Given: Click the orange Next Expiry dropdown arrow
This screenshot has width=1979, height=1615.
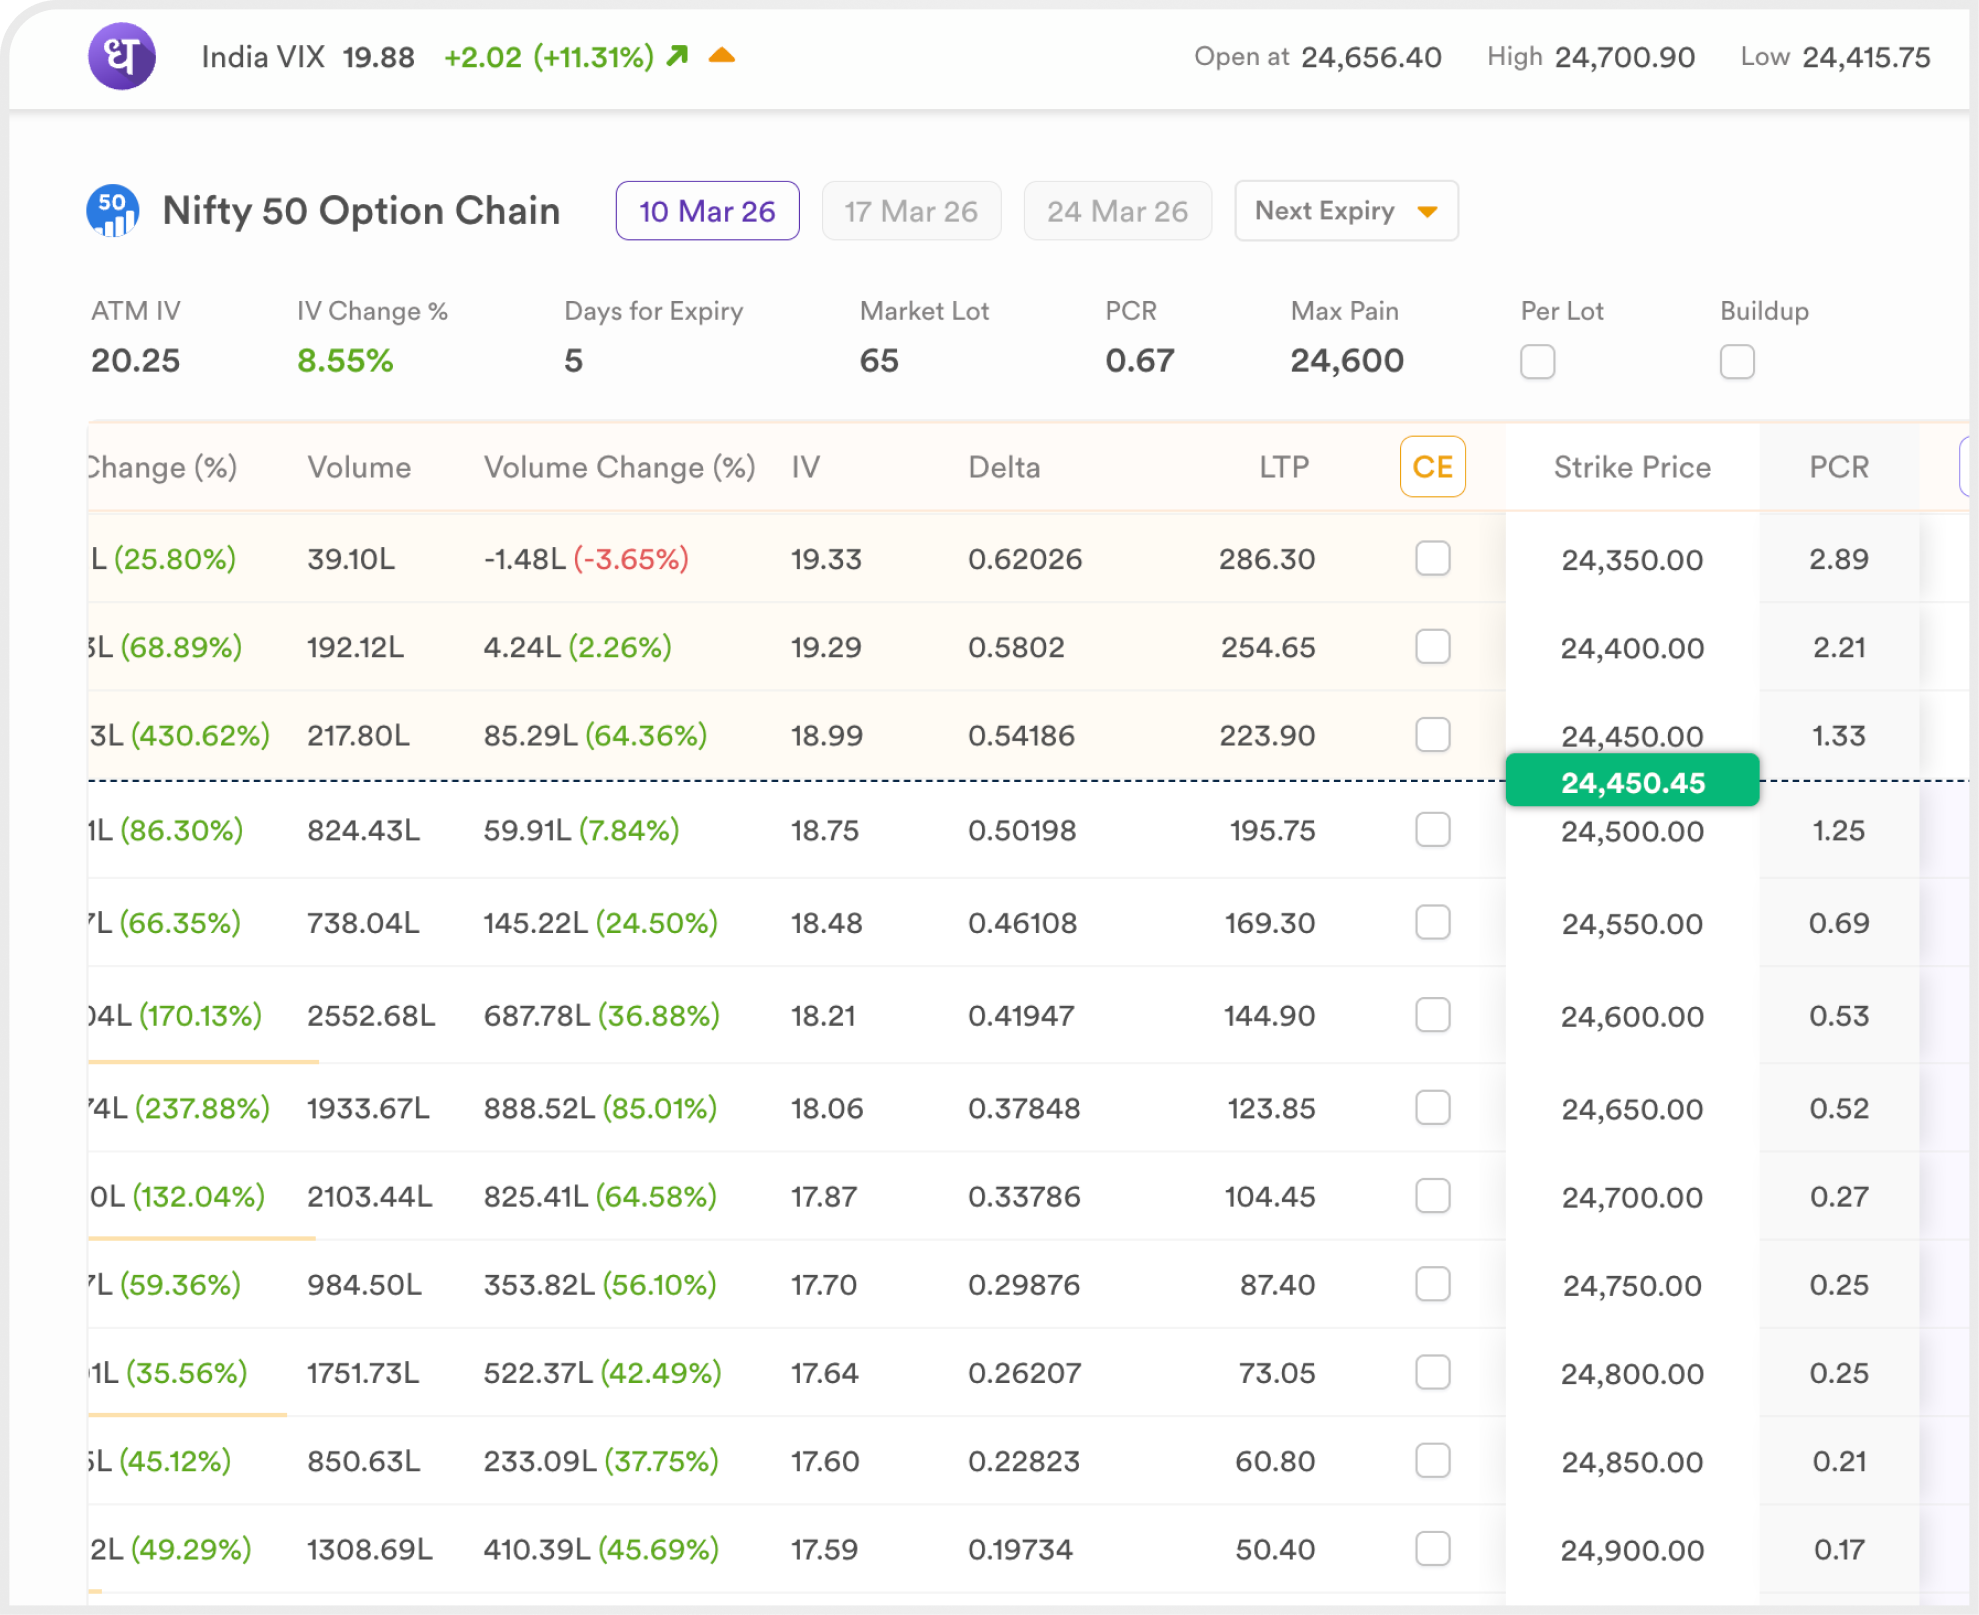Looking at the screenshot, I should pos(1427,212).
